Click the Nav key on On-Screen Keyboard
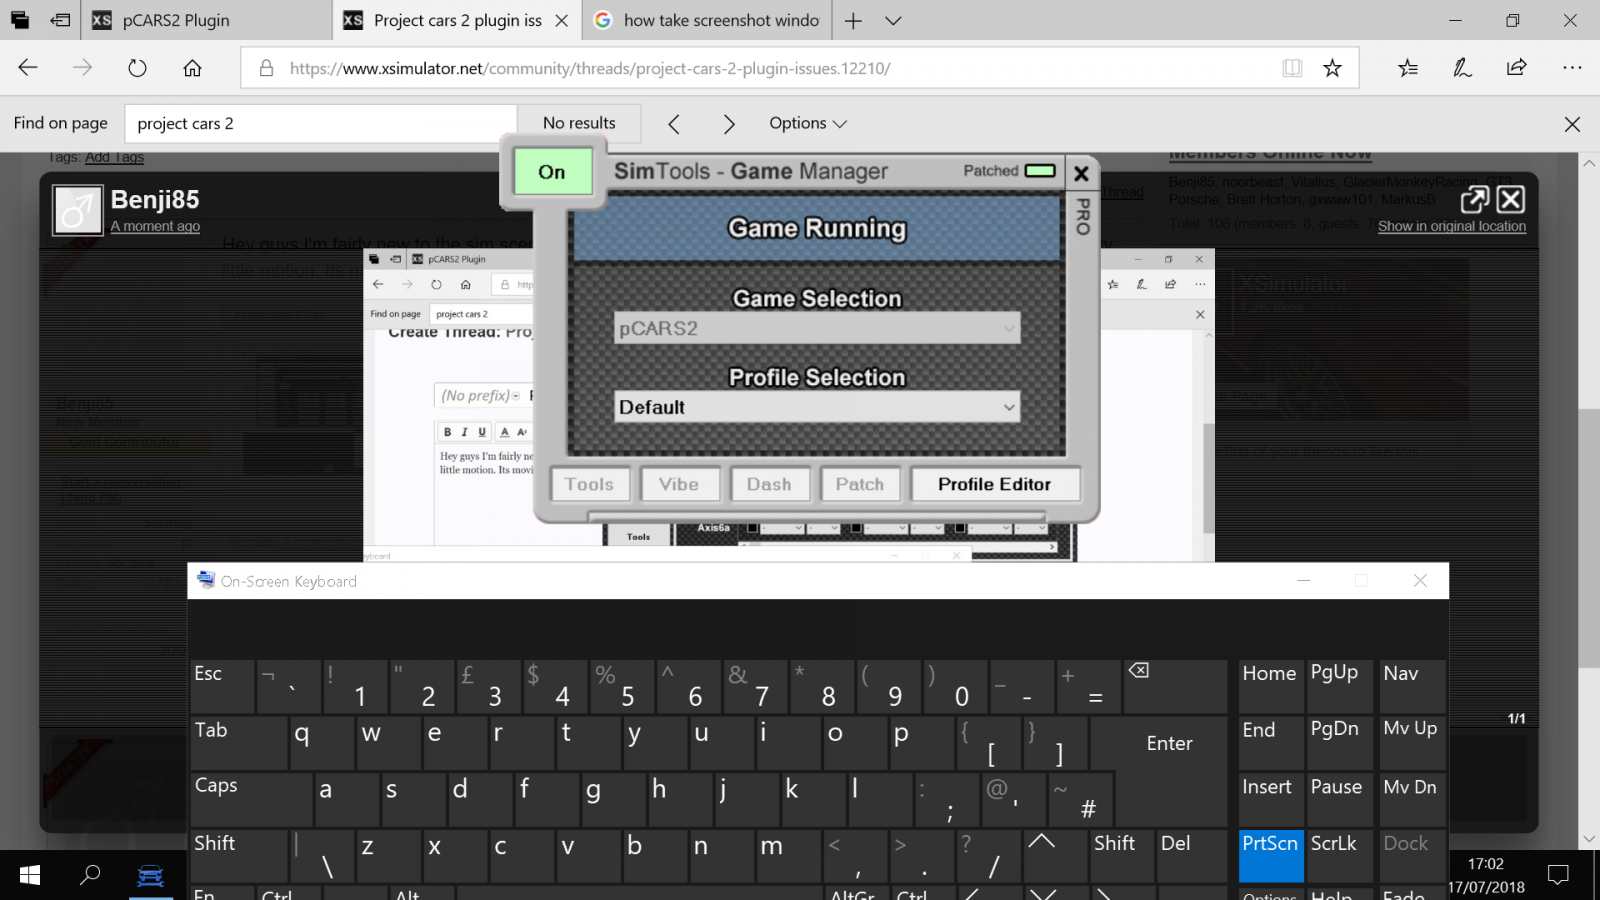Screen dimensions: 1600x900 [1413, 686]
